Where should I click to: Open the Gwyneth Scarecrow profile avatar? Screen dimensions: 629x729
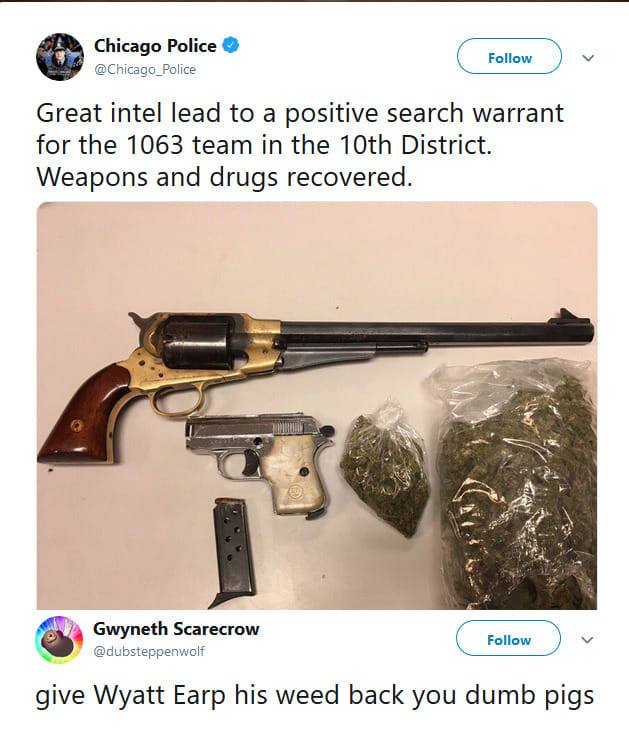click(x=59, y=639)
